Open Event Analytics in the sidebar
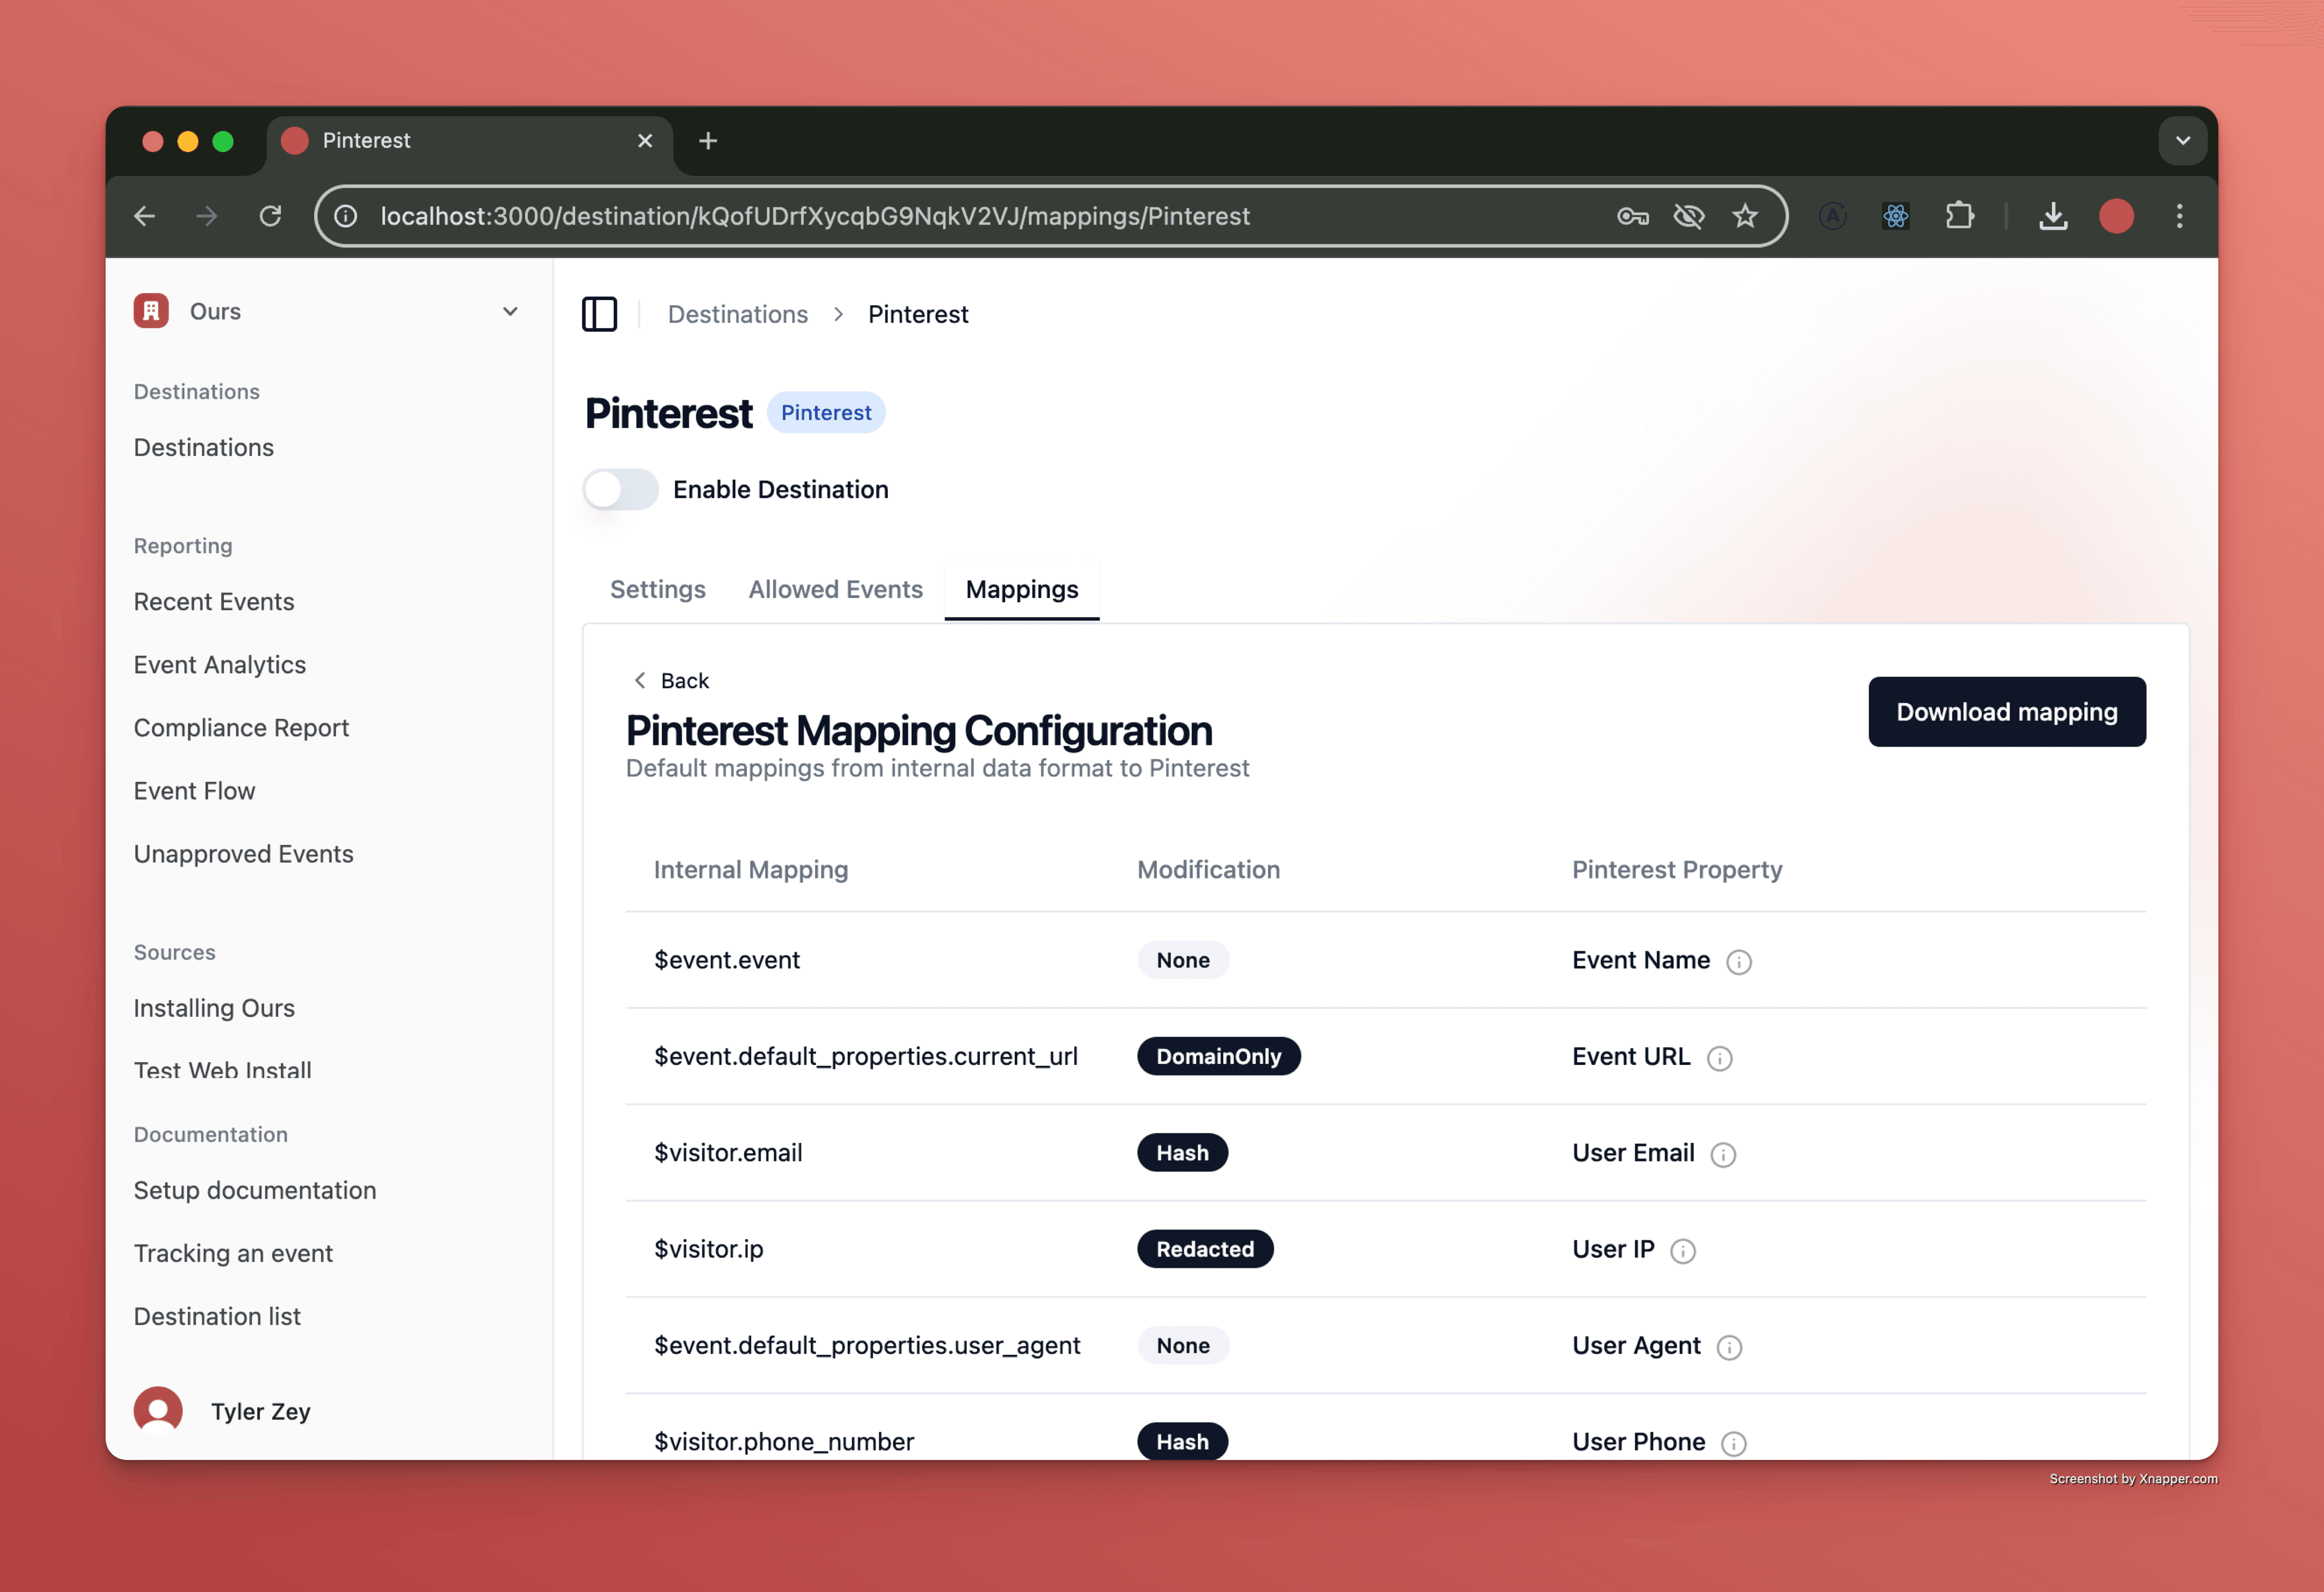This screenshot has width=2324, height=1592. coord(219,664)
